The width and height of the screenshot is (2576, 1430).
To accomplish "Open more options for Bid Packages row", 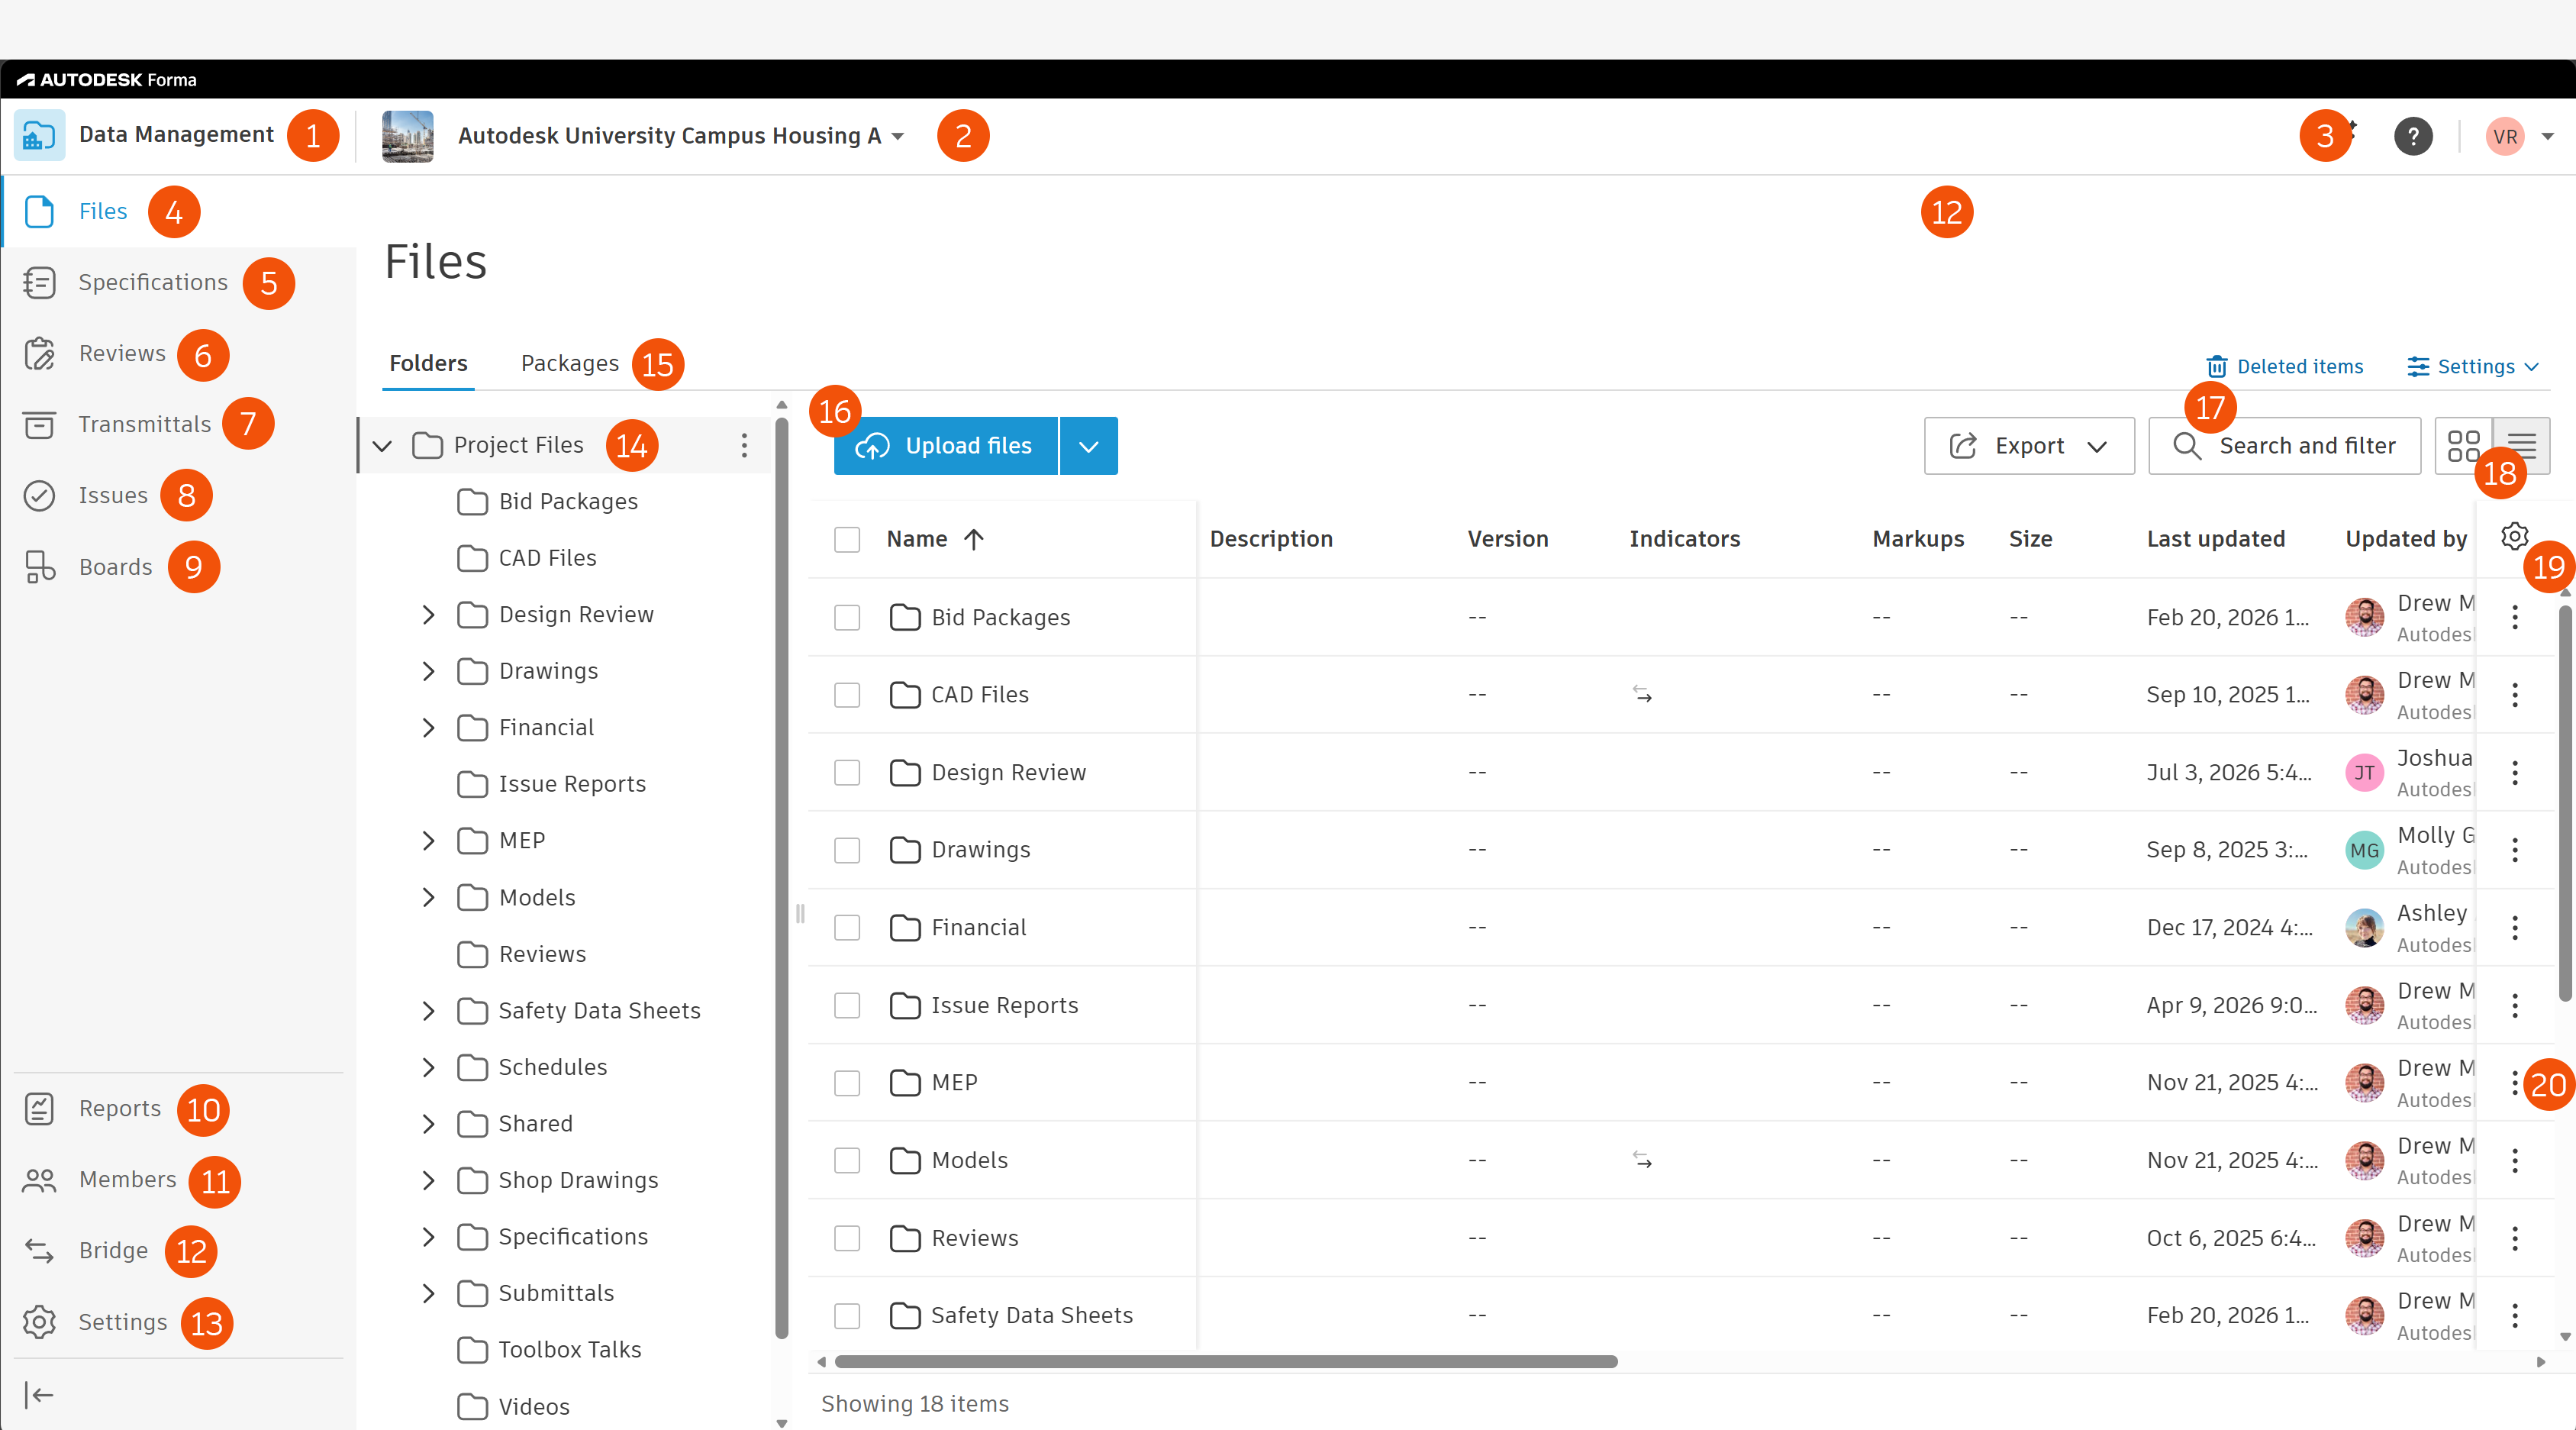I will pos(2515,618).
